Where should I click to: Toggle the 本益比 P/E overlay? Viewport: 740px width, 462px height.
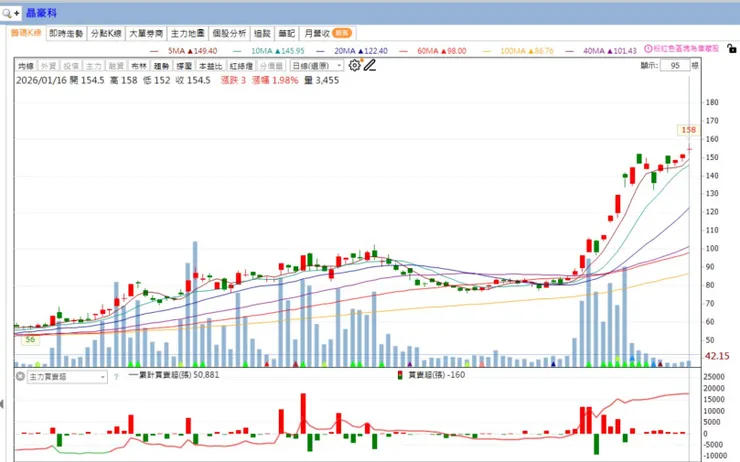coord(210,66)
